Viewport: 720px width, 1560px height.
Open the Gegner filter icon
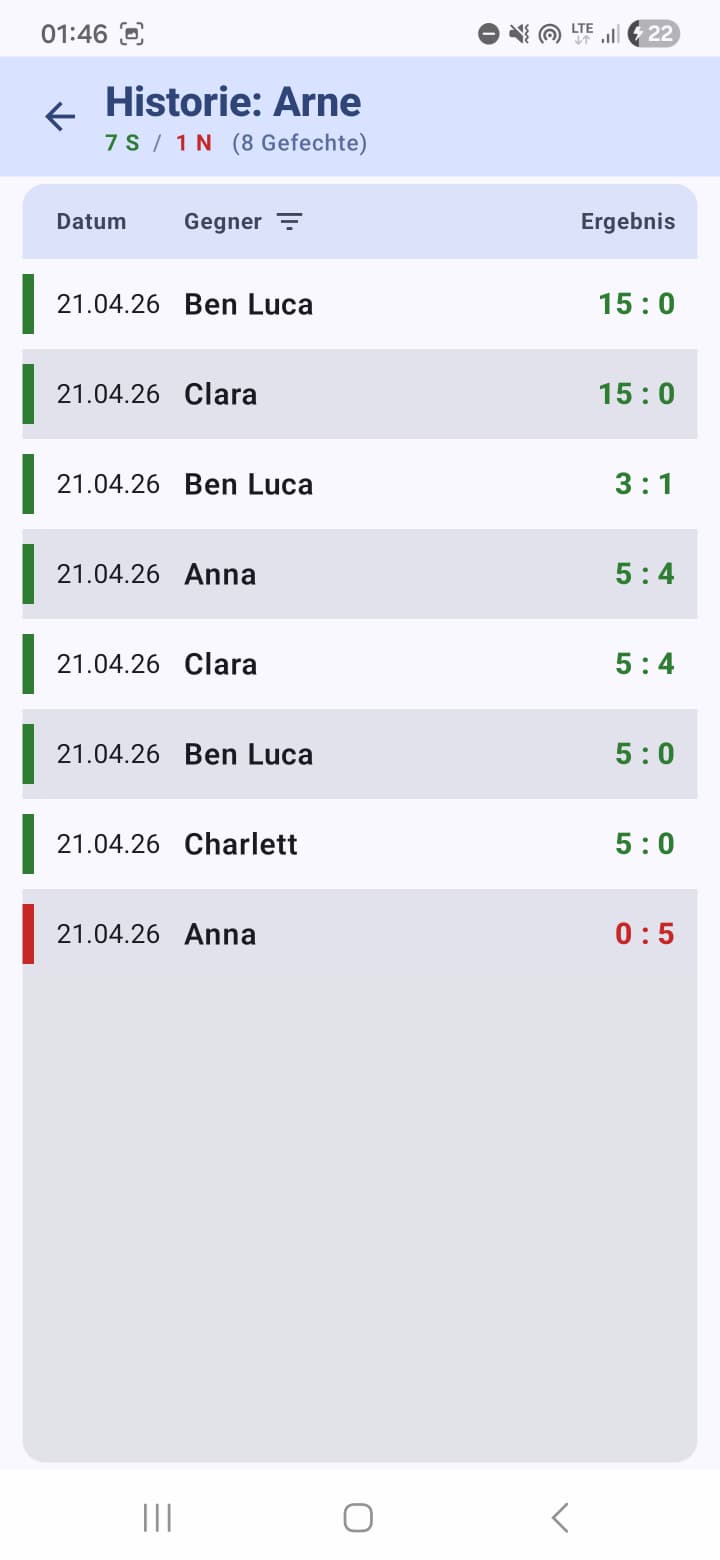pos(289,222)
